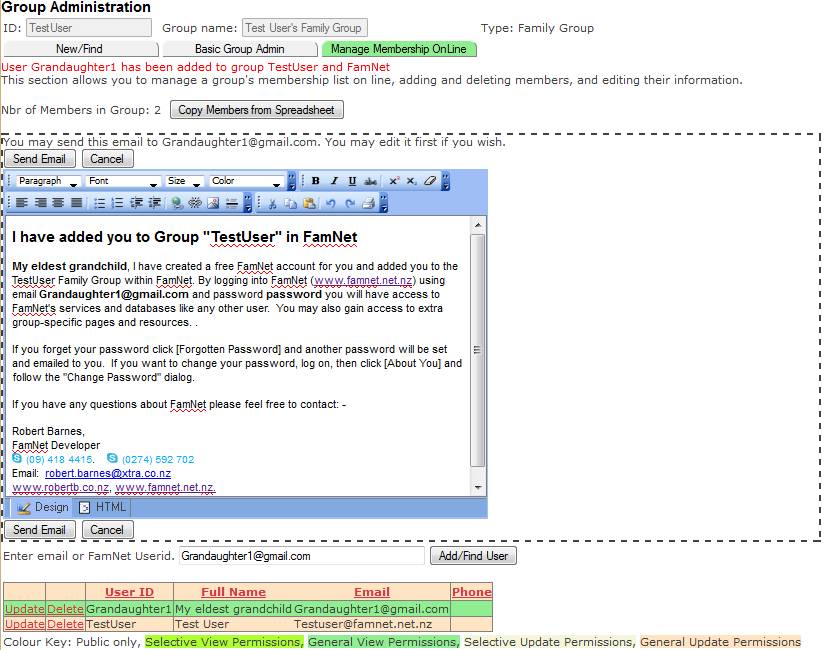
Task: Switch the editor to Design view
Action: pos(43,507)
